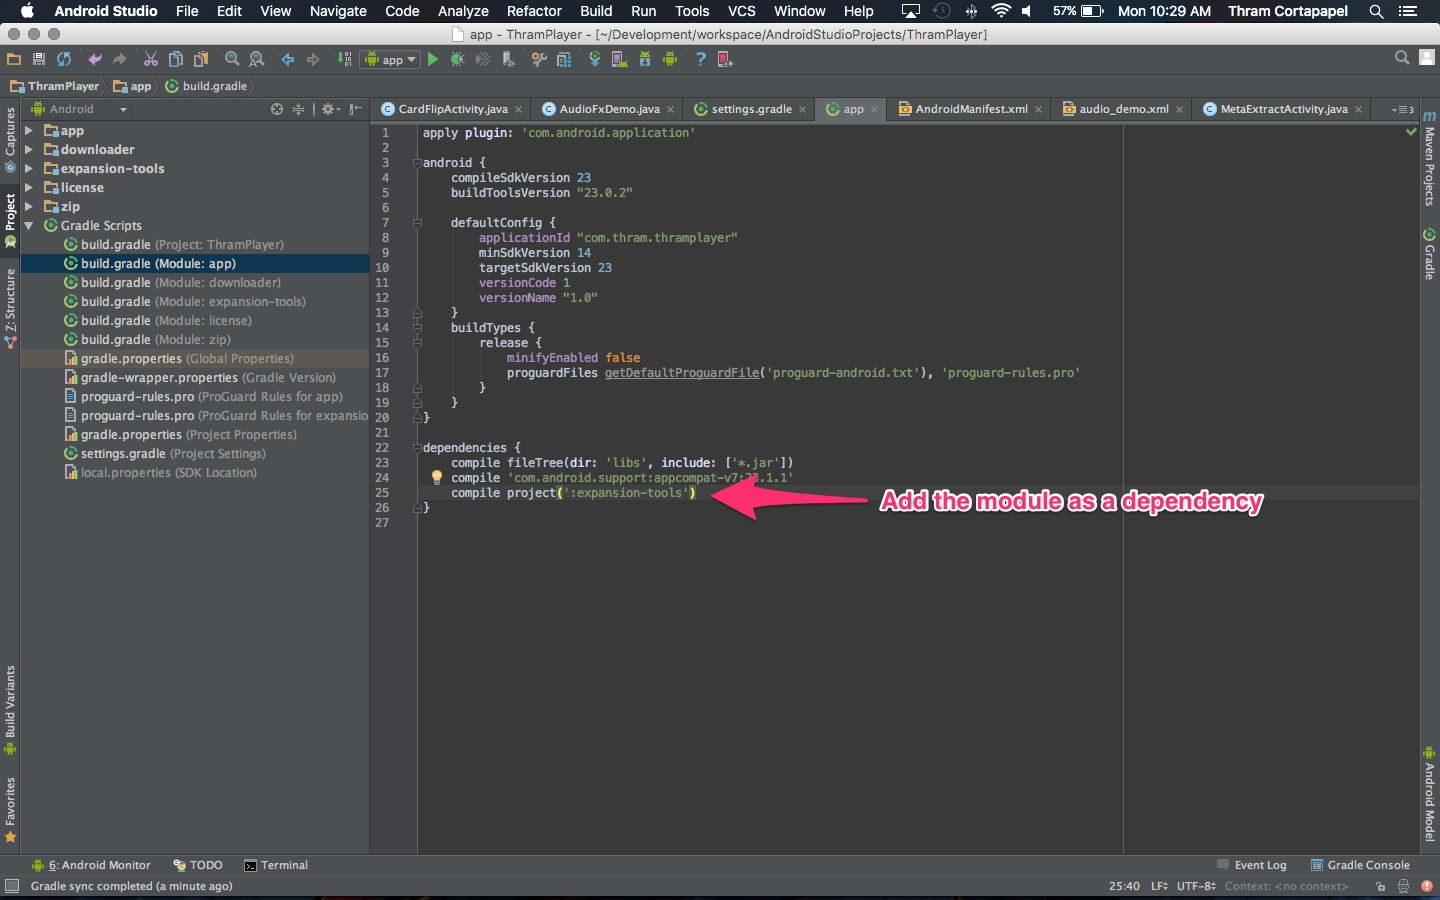Switch to settings.gradle editor tab
1440x900 pixels.
(x=751, y=109)
